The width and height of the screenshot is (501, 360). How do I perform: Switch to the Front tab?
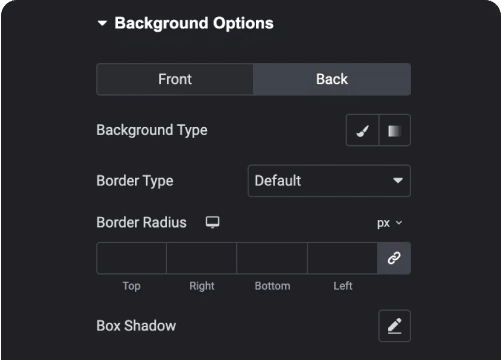(x=175, y=79)
